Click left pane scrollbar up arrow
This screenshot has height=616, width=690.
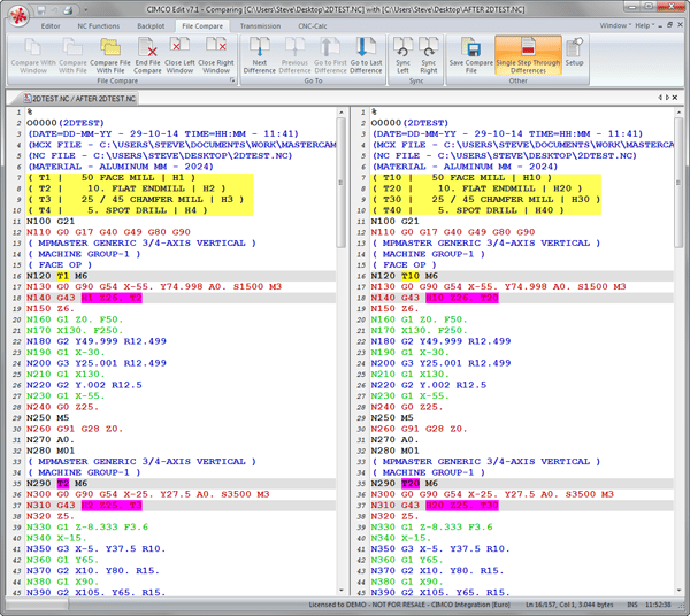(341, 113)
